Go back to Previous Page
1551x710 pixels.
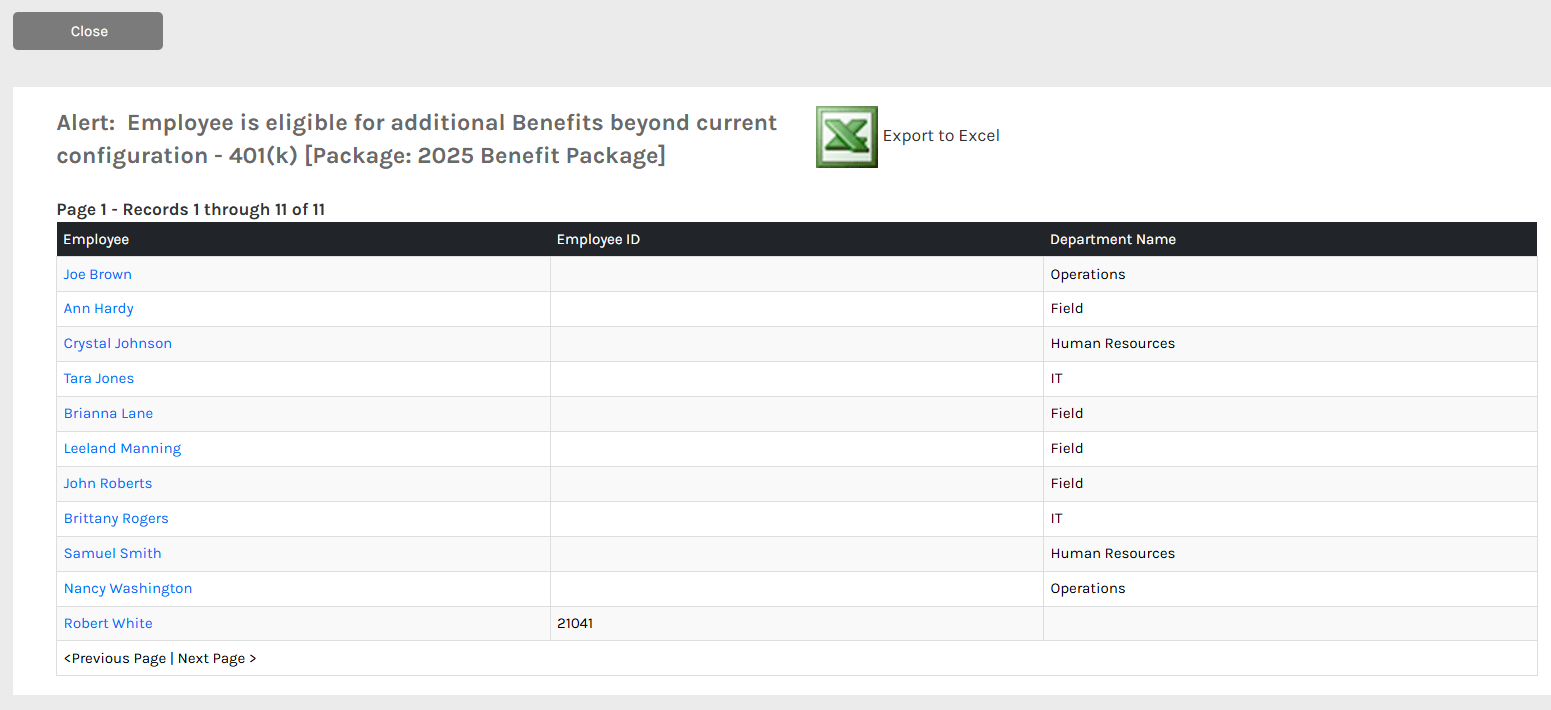pos(115,659)
